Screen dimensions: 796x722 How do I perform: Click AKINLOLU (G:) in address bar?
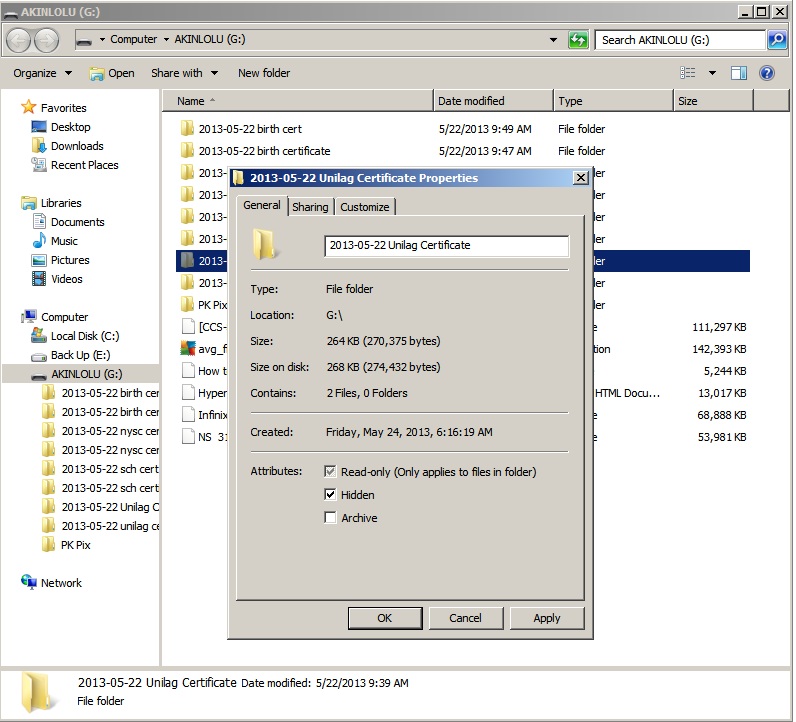(x=210, y=40)
